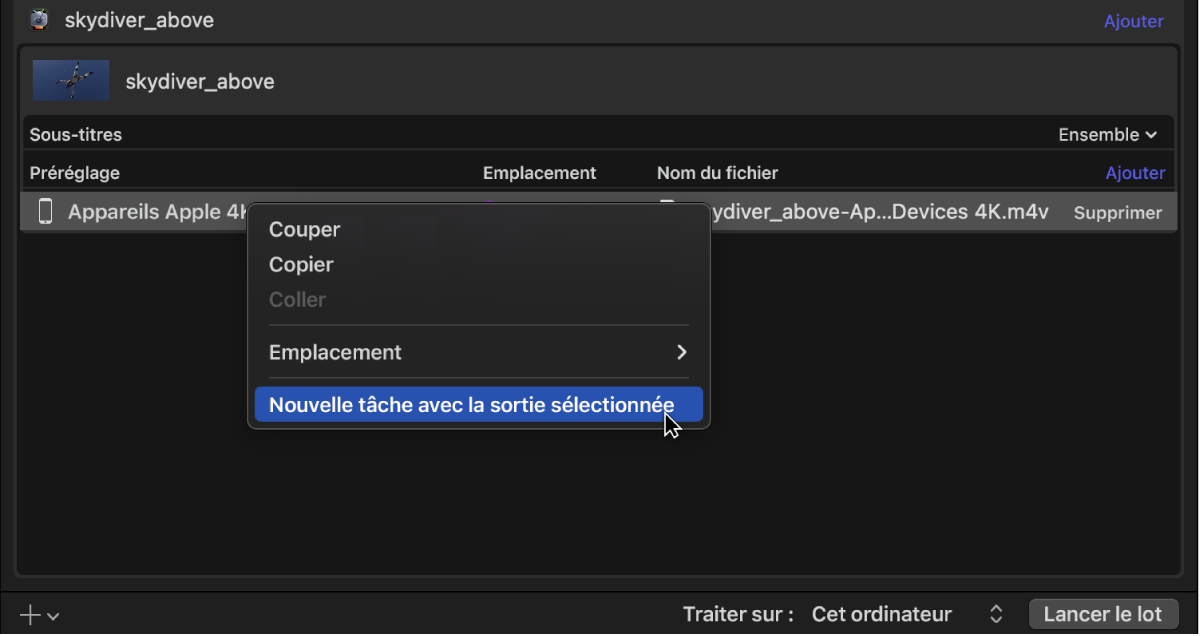This screenshot has width=1200, height=636.
Task: Click the filename ending in Devices 4K.m4v
Action: [880, 211]
